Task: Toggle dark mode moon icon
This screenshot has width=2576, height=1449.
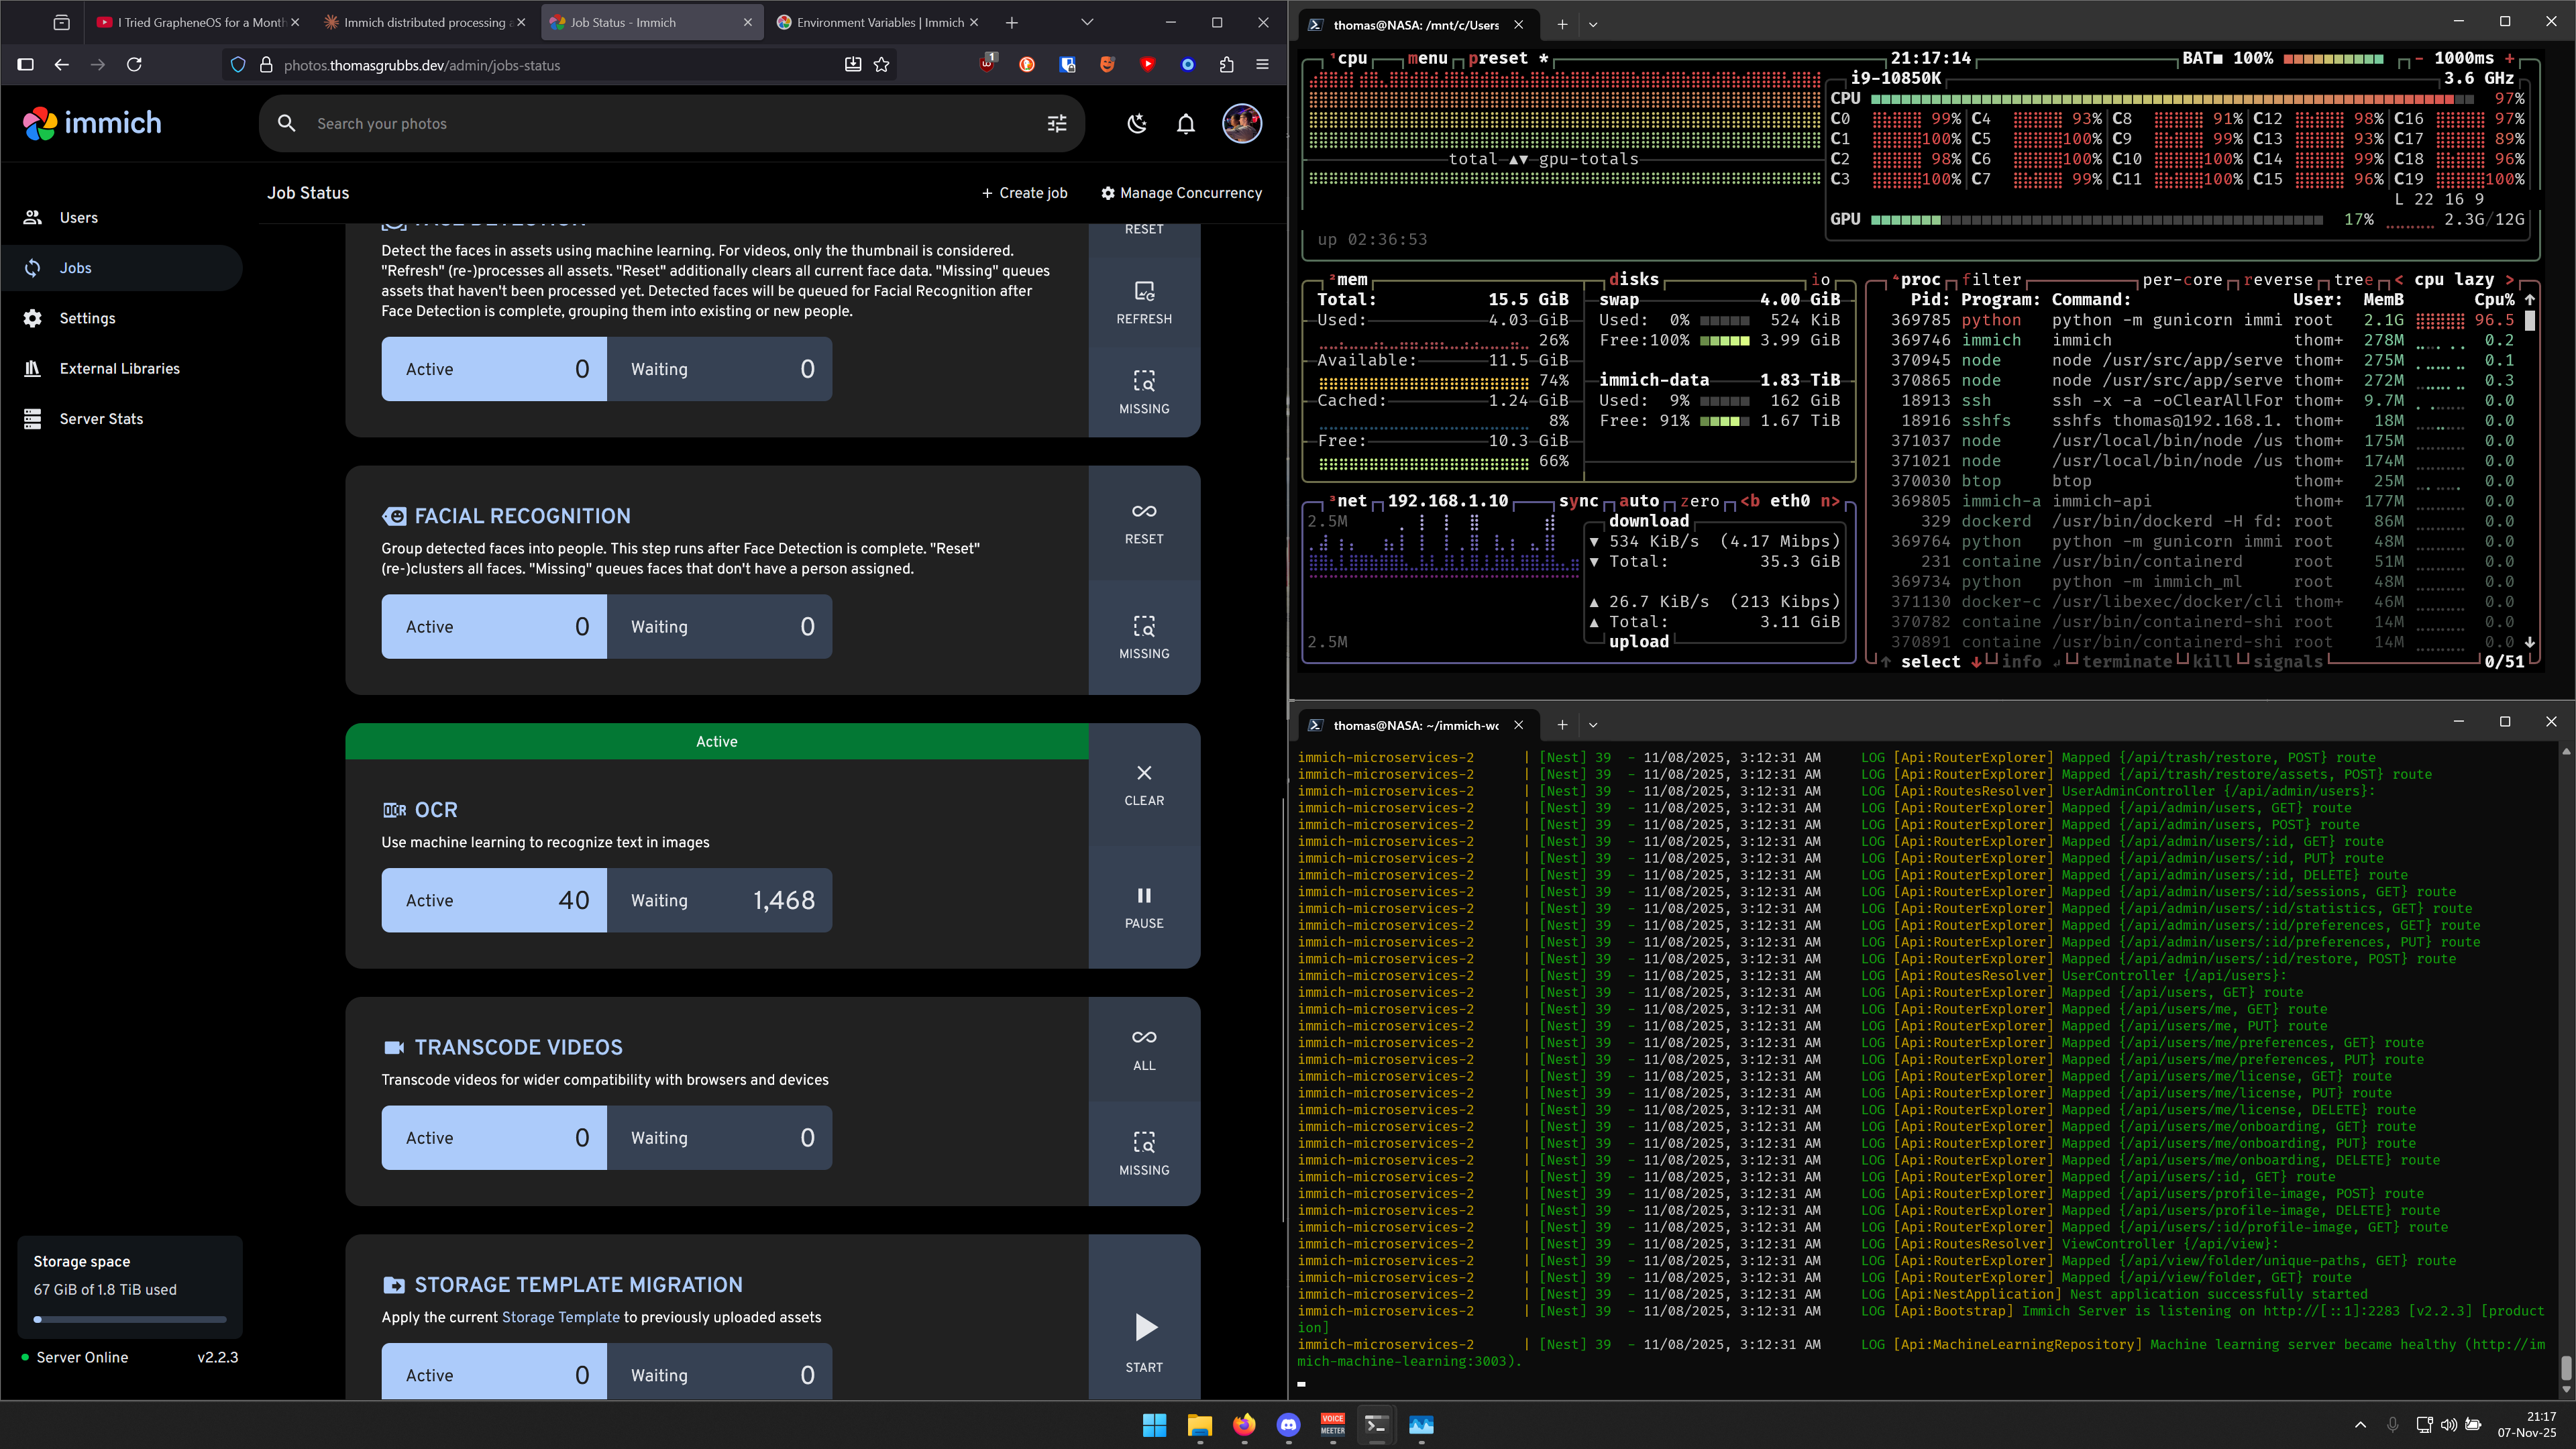Action: click(1137, 124)
